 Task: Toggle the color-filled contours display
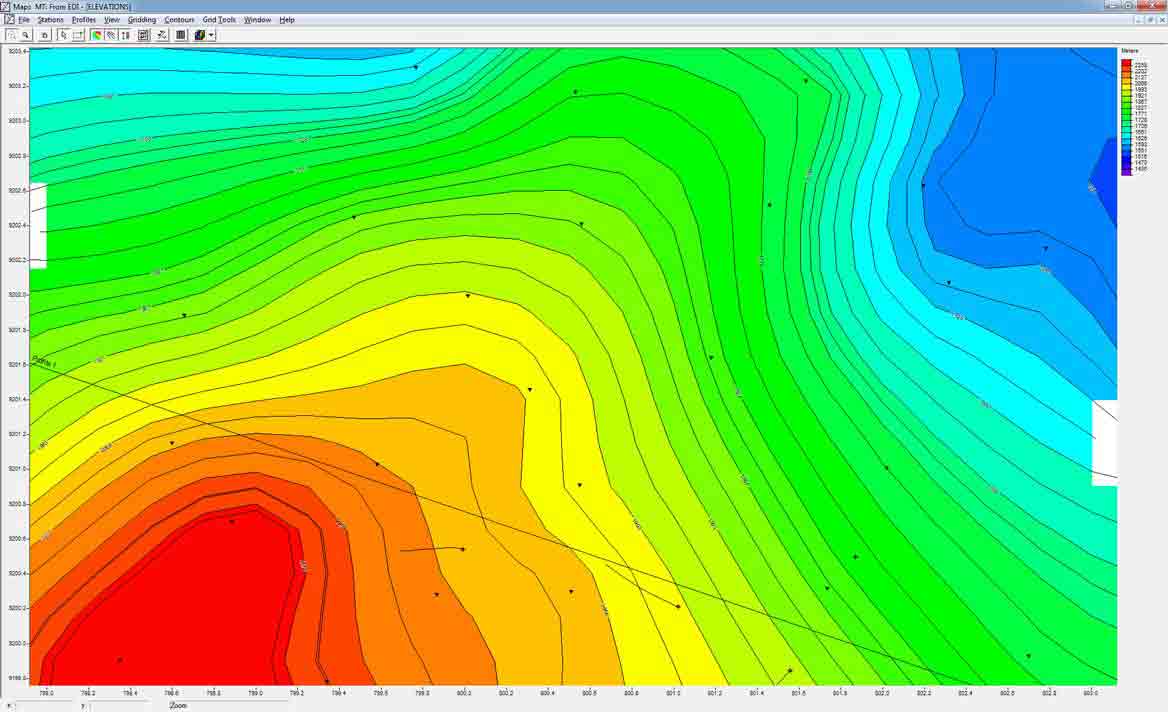[x=97, y=35]
